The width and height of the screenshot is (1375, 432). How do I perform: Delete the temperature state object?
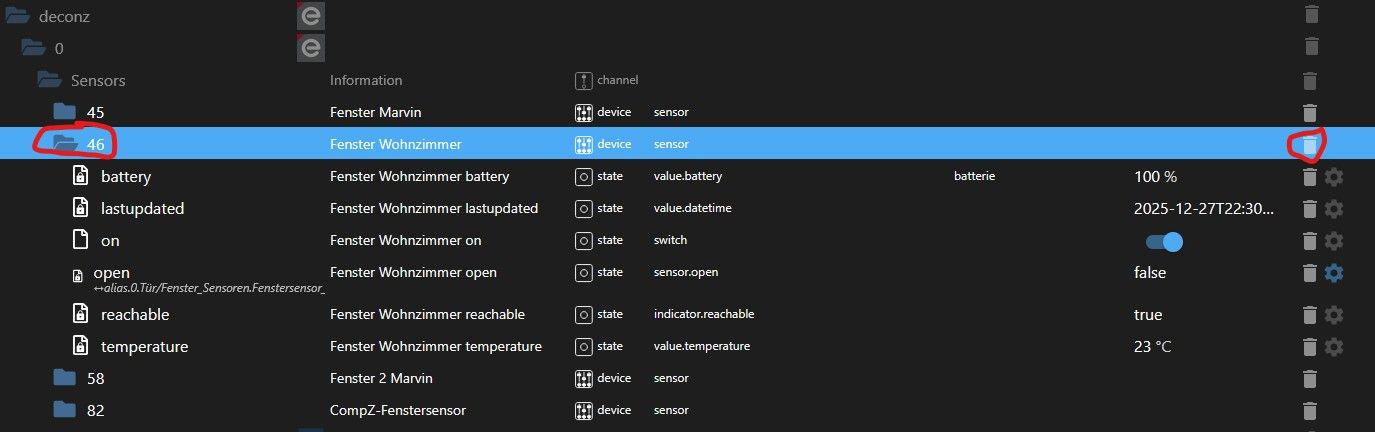(x=1309, y=347)
